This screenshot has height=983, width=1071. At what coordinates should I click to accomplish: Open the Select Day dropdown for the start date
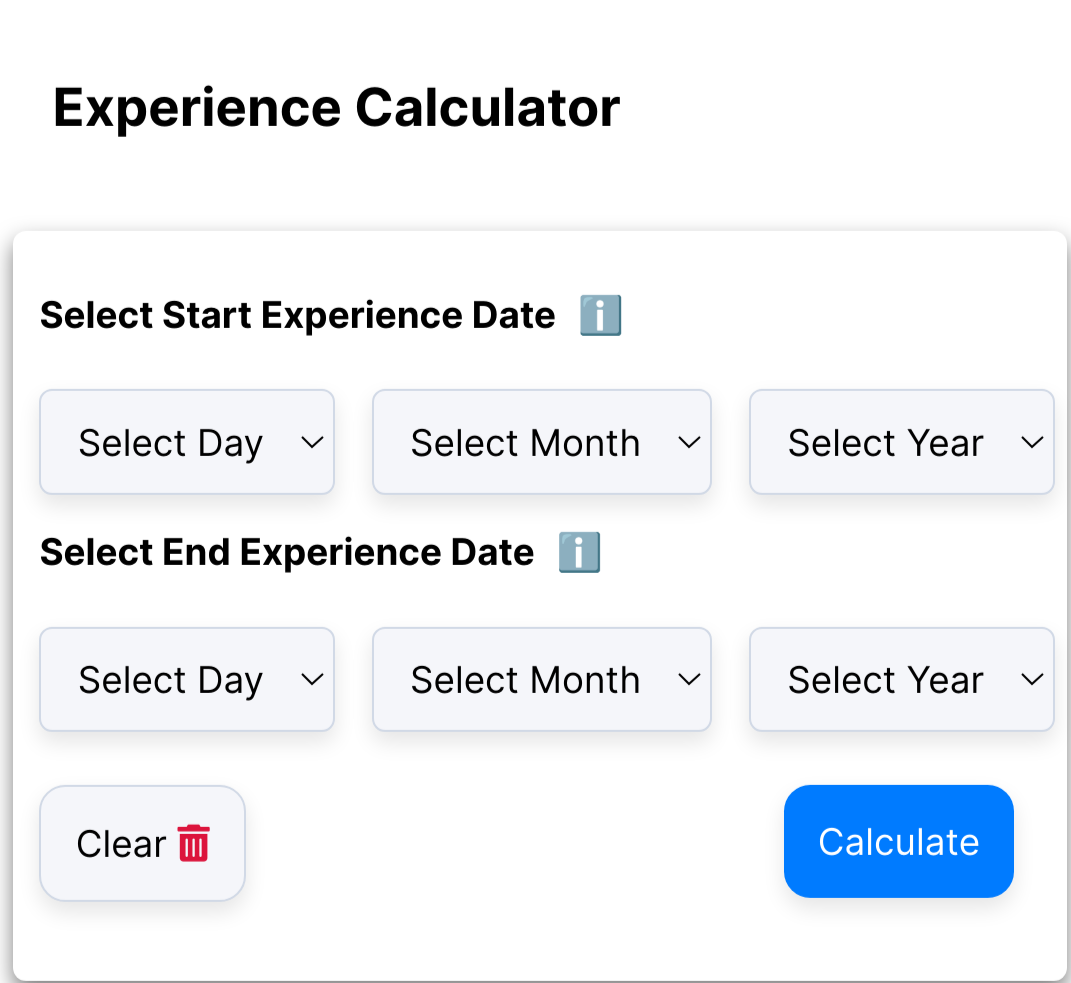pyautogui.click(x=186, y=442)
